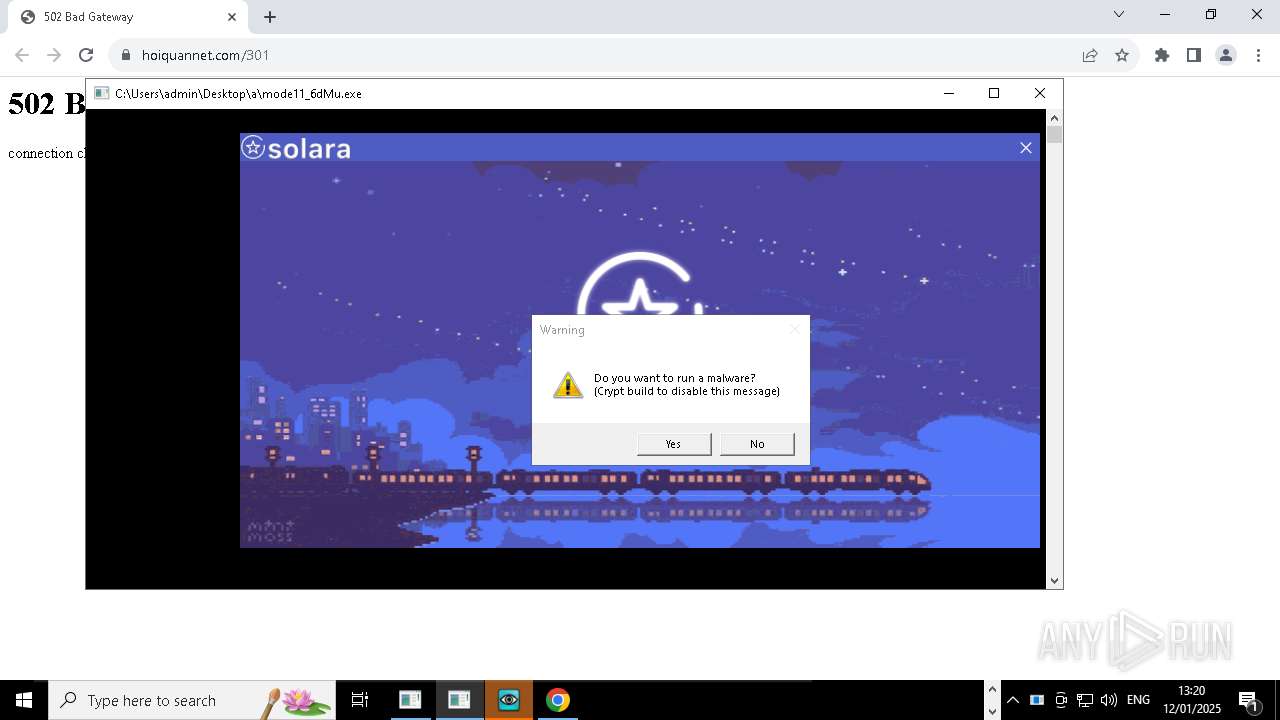1280x720 pixels.
Task: Click the console scrollbar down arrow
Action: pos(1054,580)
